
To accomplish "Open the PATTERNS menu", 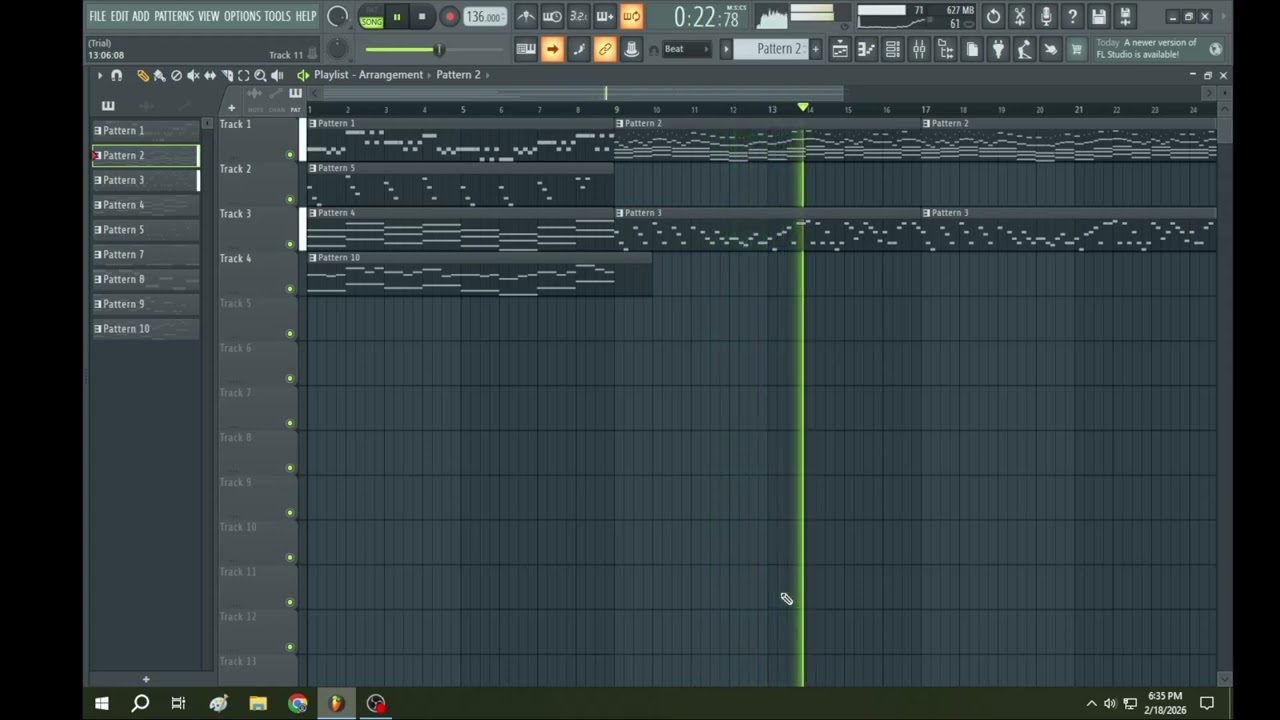I will pyautogui.click(x=174, y=16).
